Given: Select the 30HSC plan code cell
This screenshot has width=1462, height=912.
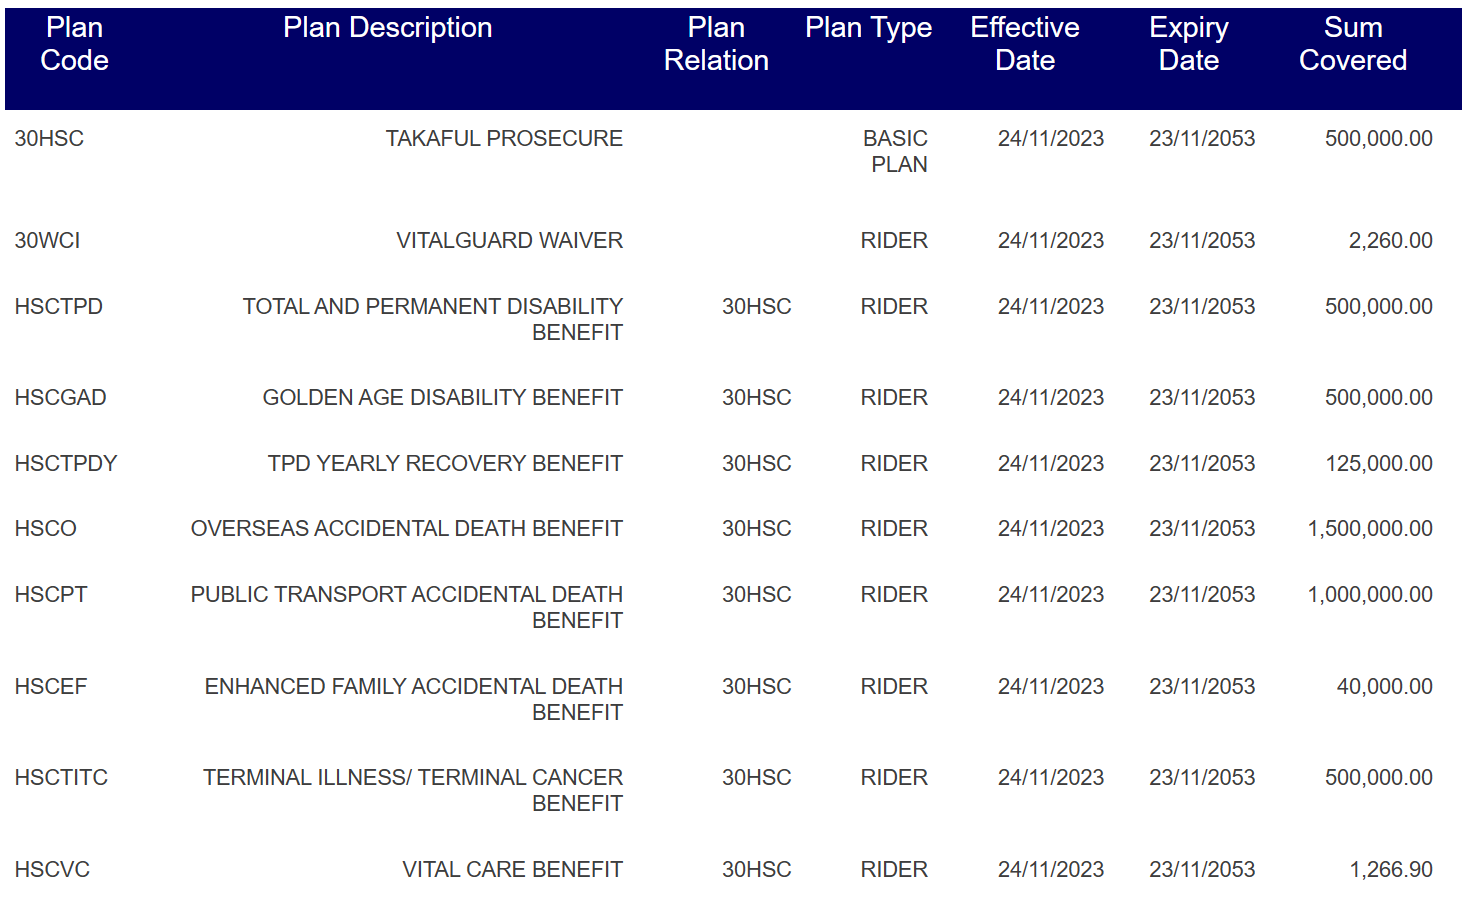Looking at the screenshot, I should pos(49,139).
